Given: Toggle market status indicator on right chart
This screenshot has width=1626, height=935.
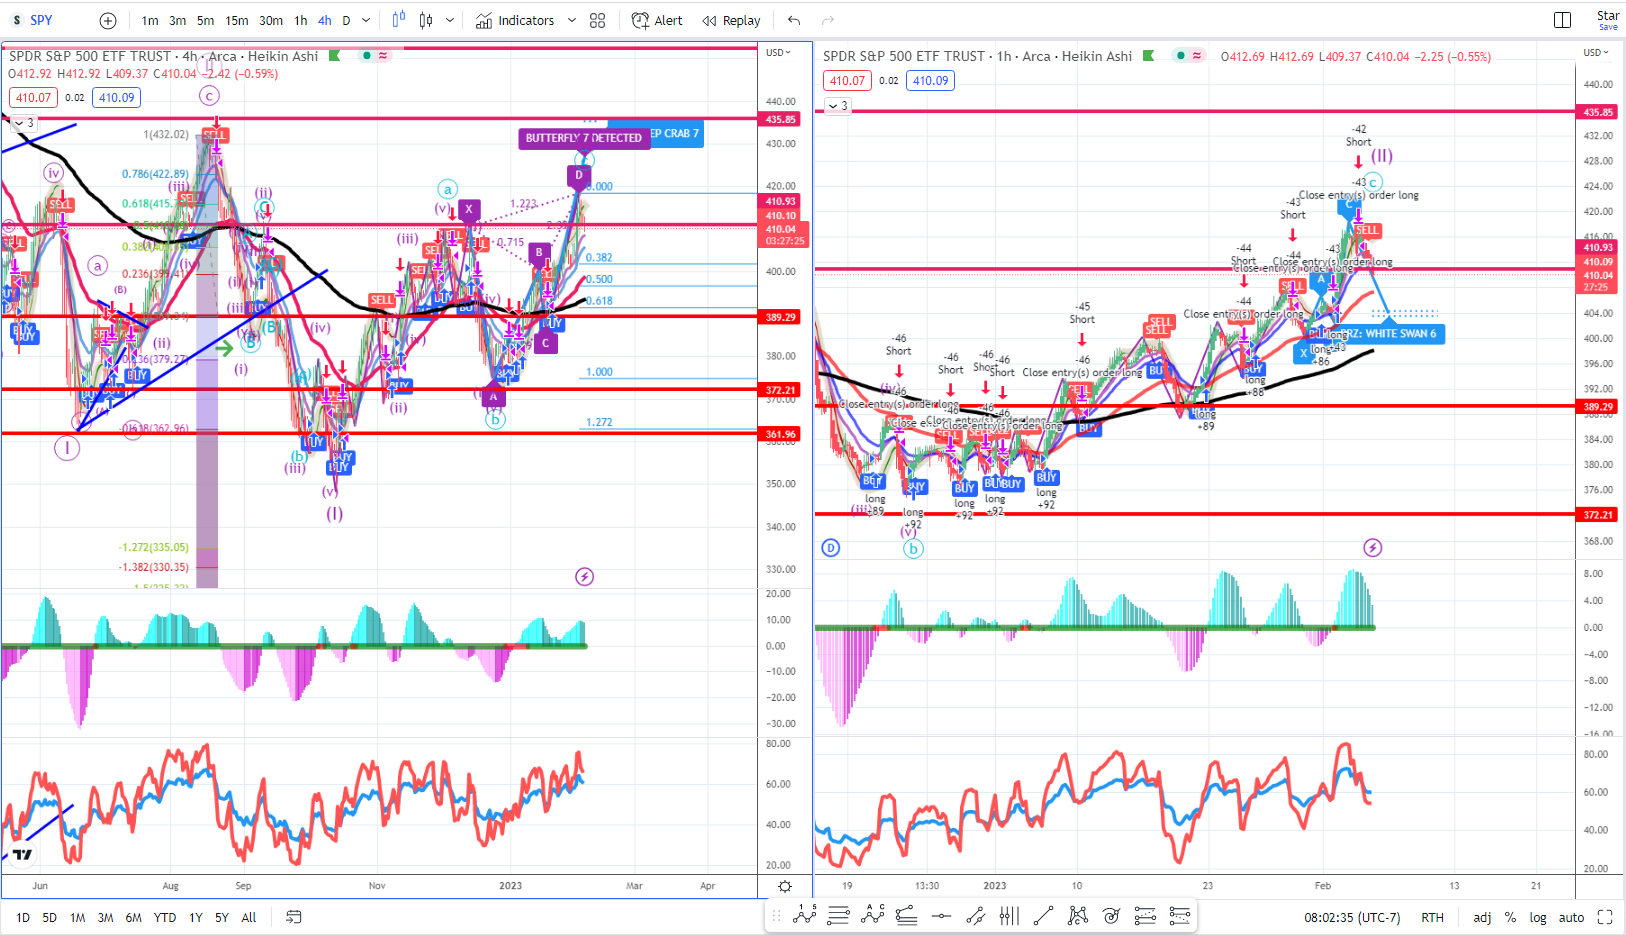Looking at the screenshot, I should point(1182,56).
